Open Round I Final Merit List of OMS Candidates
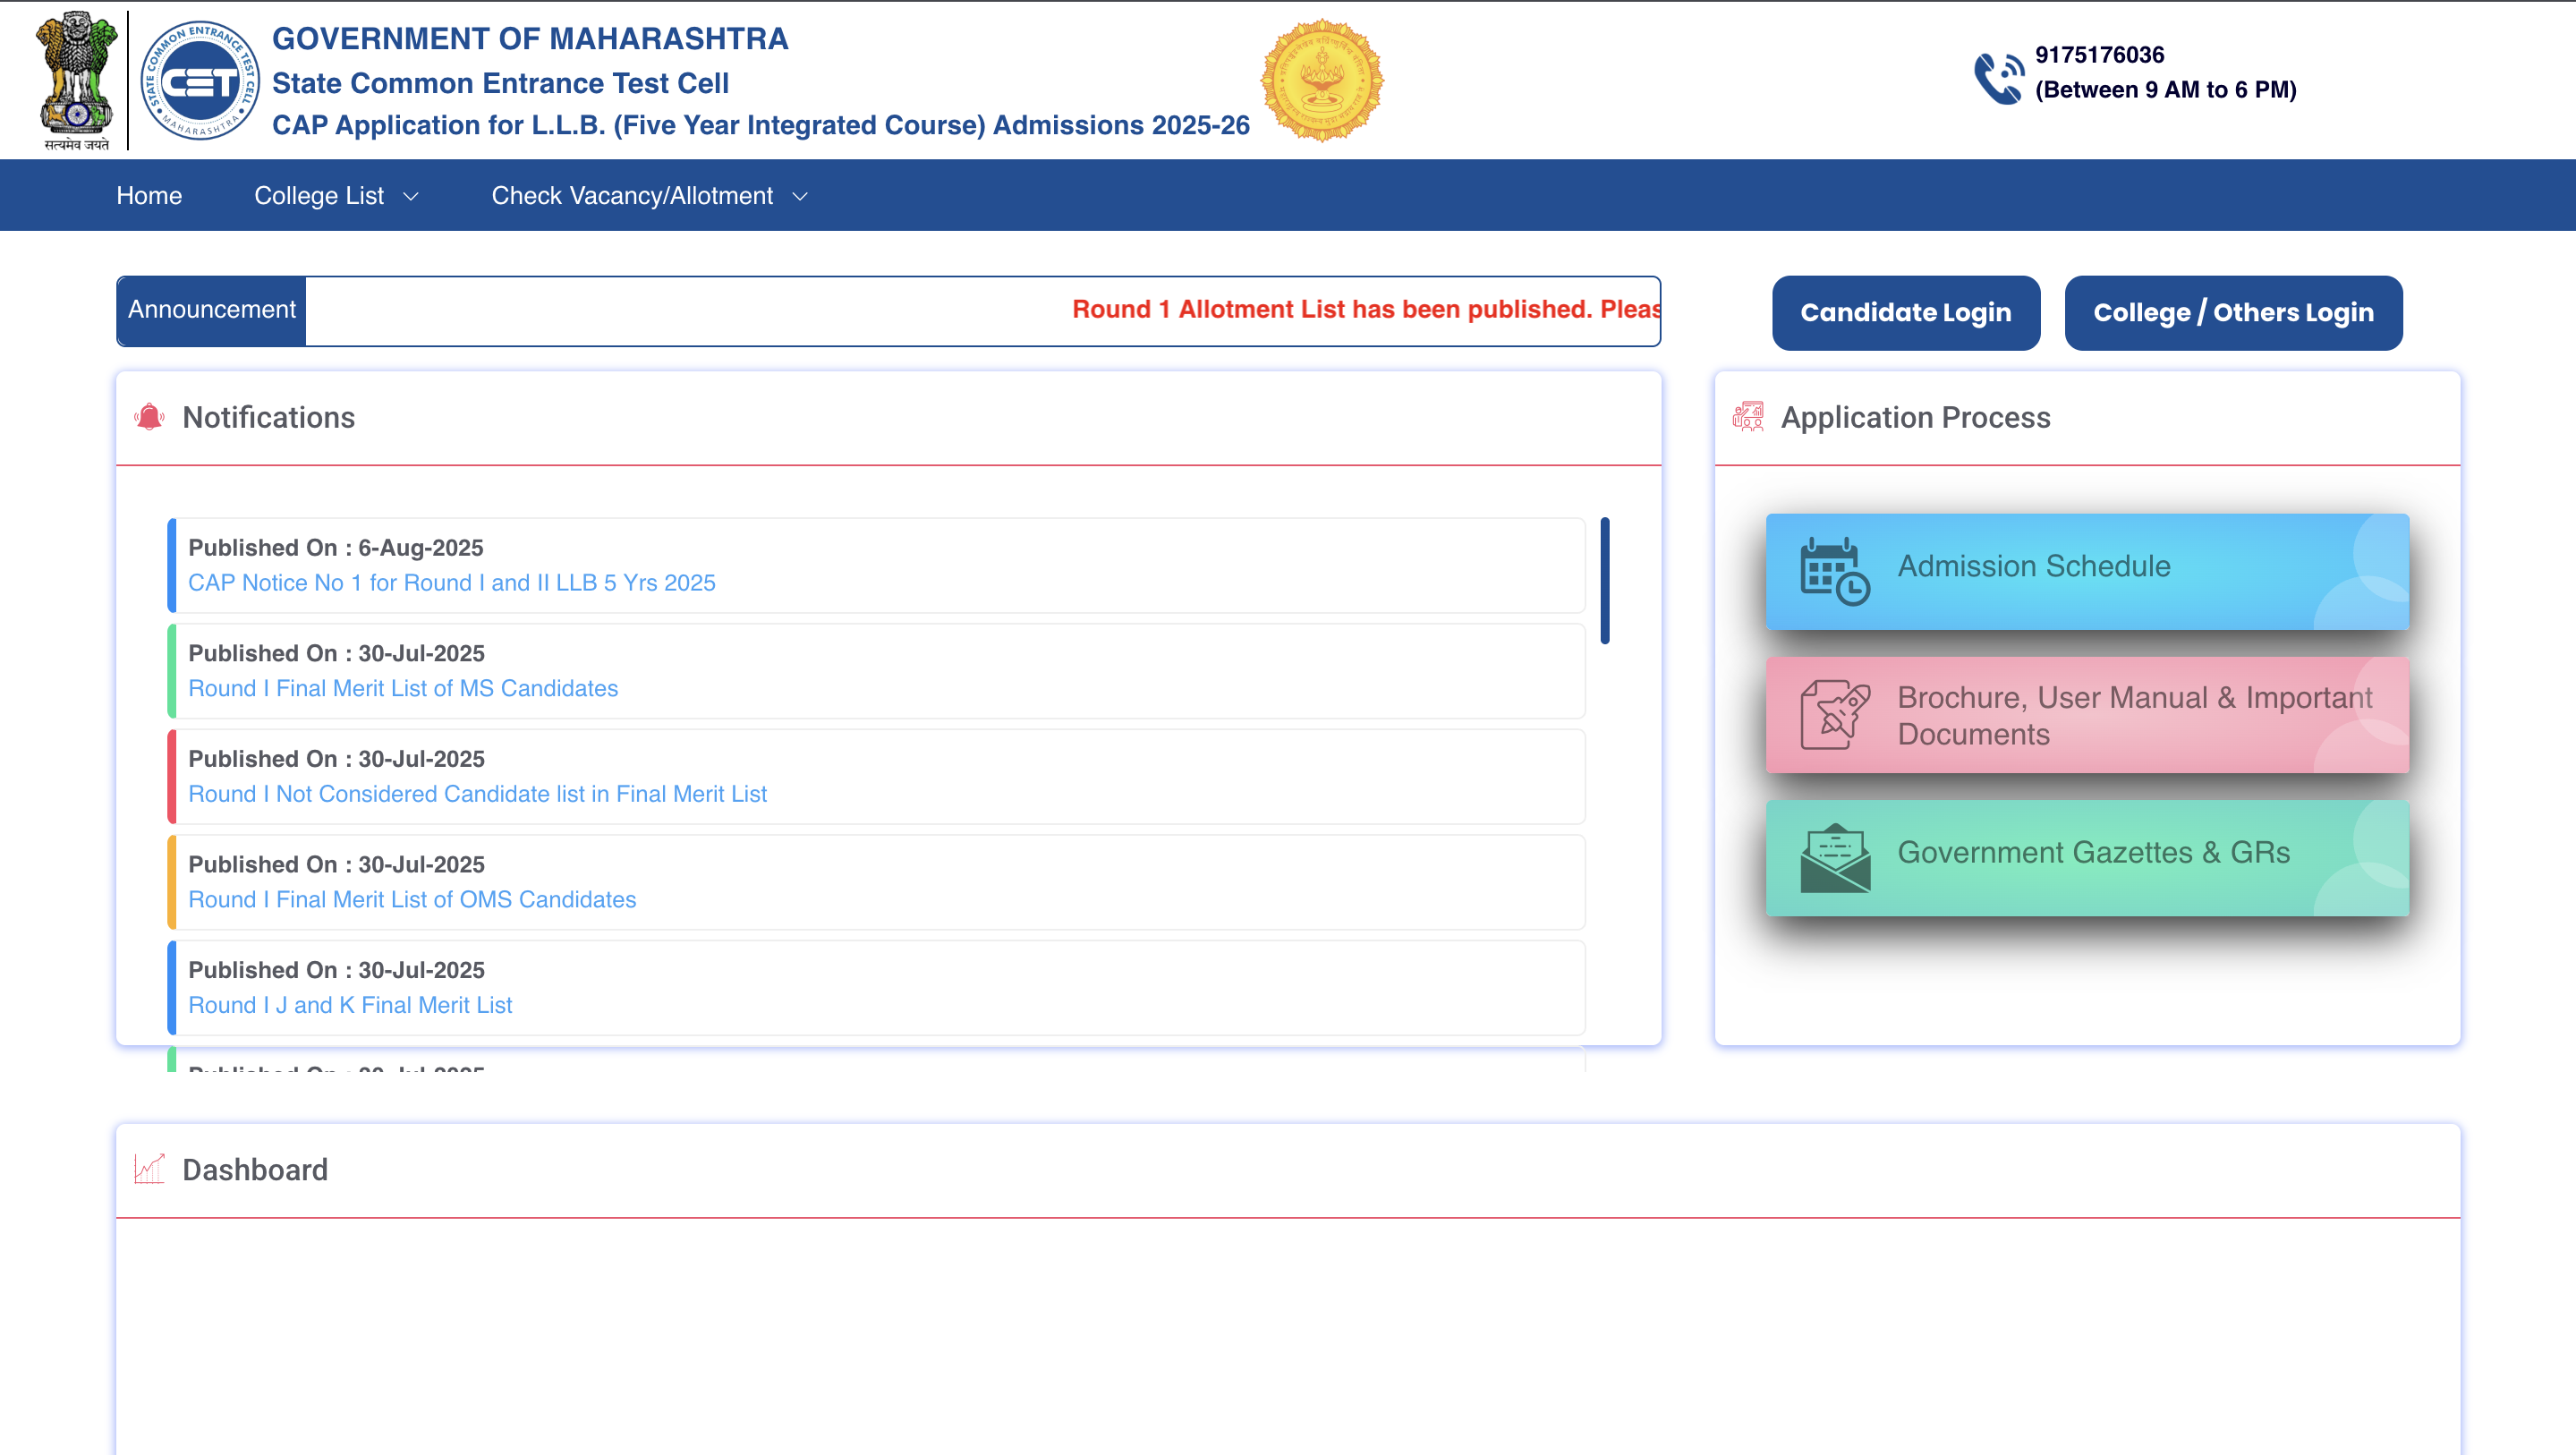Image resolution: width=2576 pixels, height=1455 pixels. click(x=412, y=899)
